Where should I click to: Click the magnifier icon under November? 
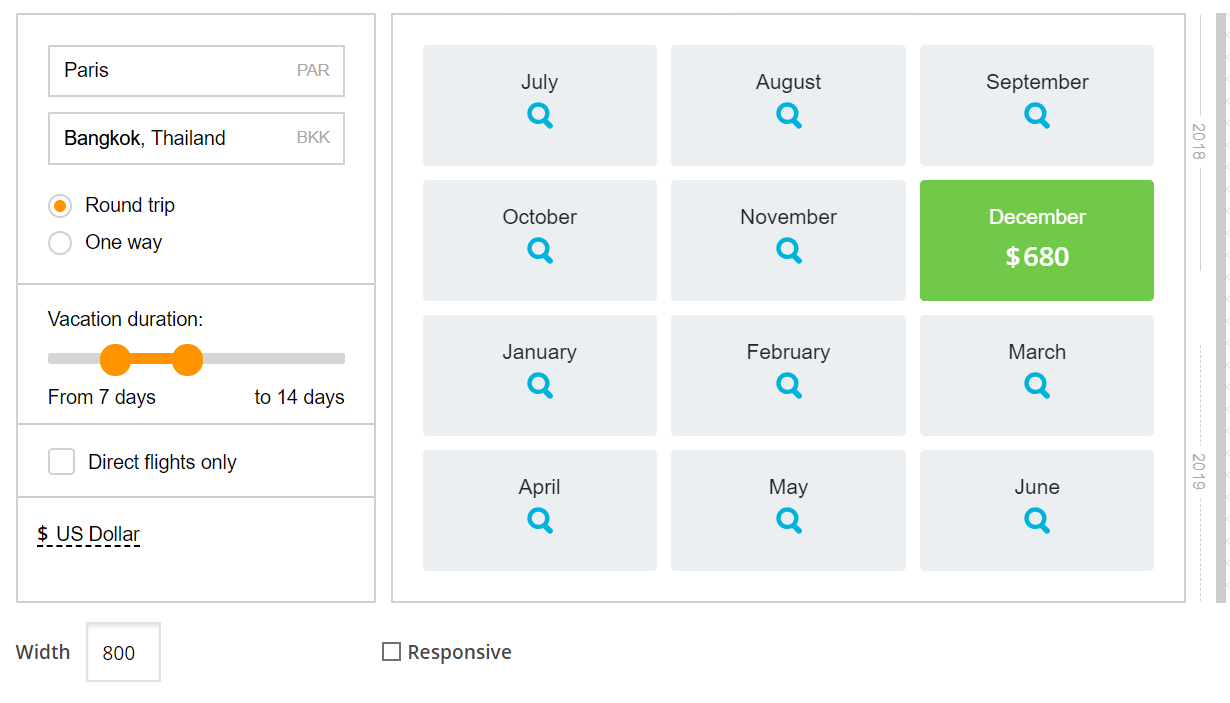click(x=789, y=251)
